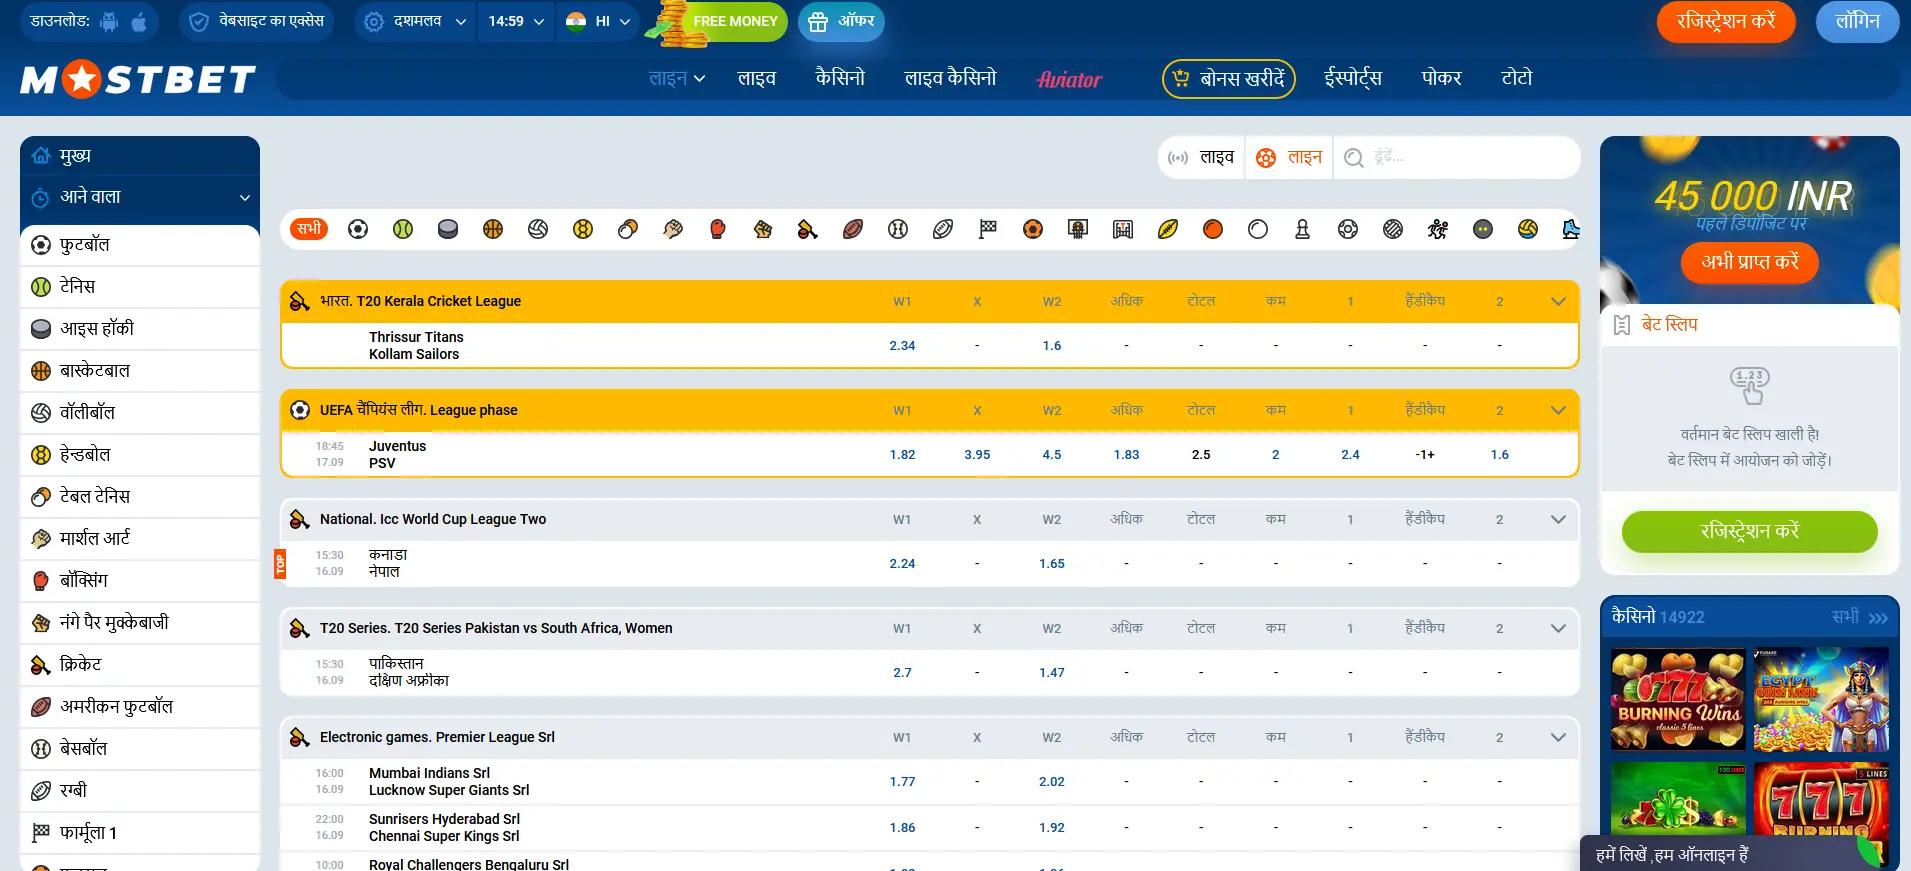This screenshot has height=871, width=1911.
Task: Open the Burning Wins casino thumbnail
Action: 1679,700
